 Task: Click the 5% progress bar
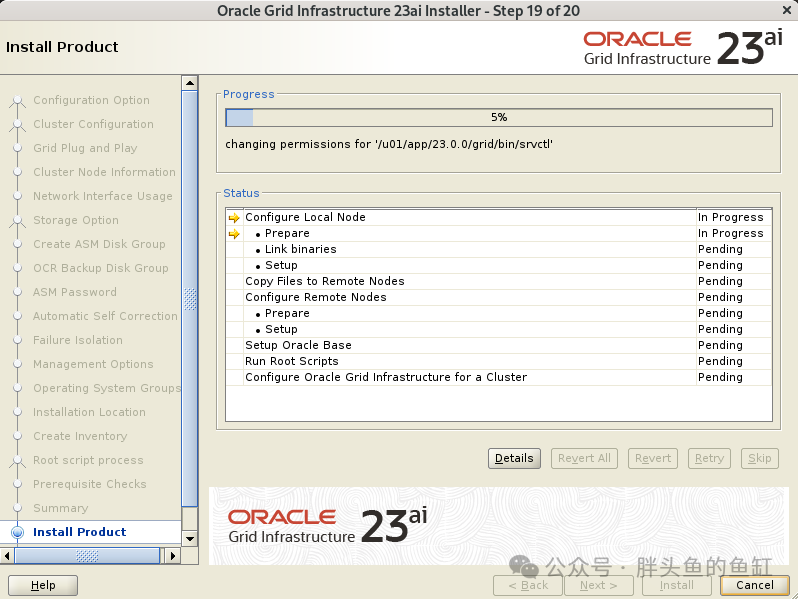click(x=499, y=118)
